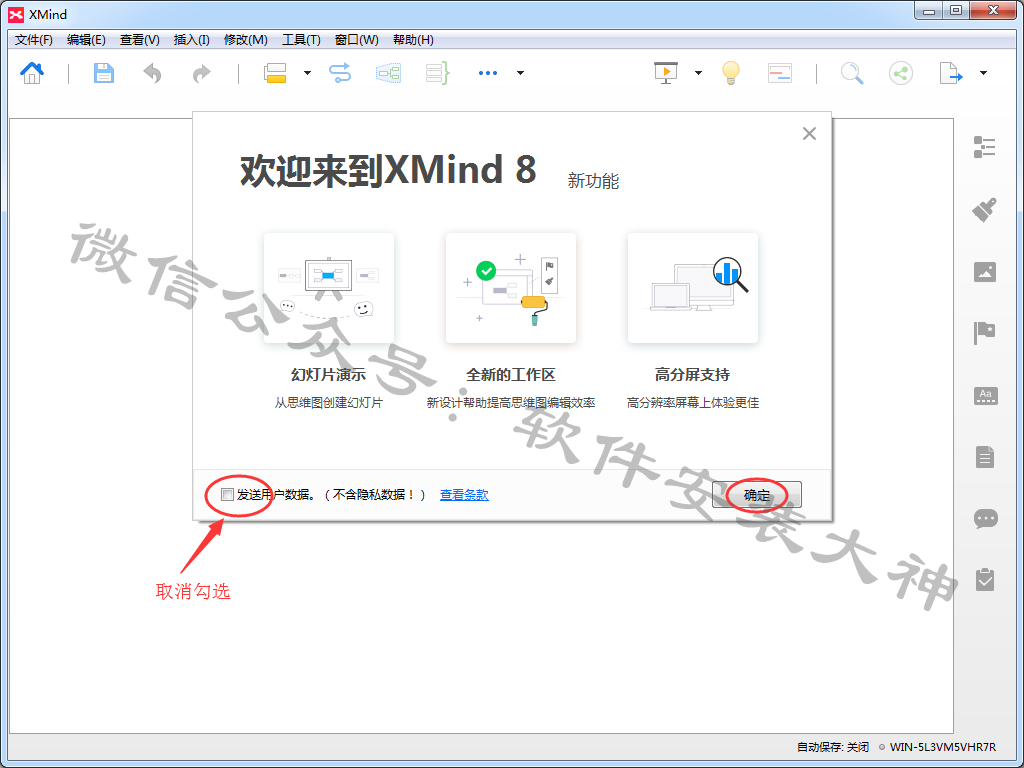Click the 从思维图创建幻灯片 description

pyautogui.click(x=328, y=403)
